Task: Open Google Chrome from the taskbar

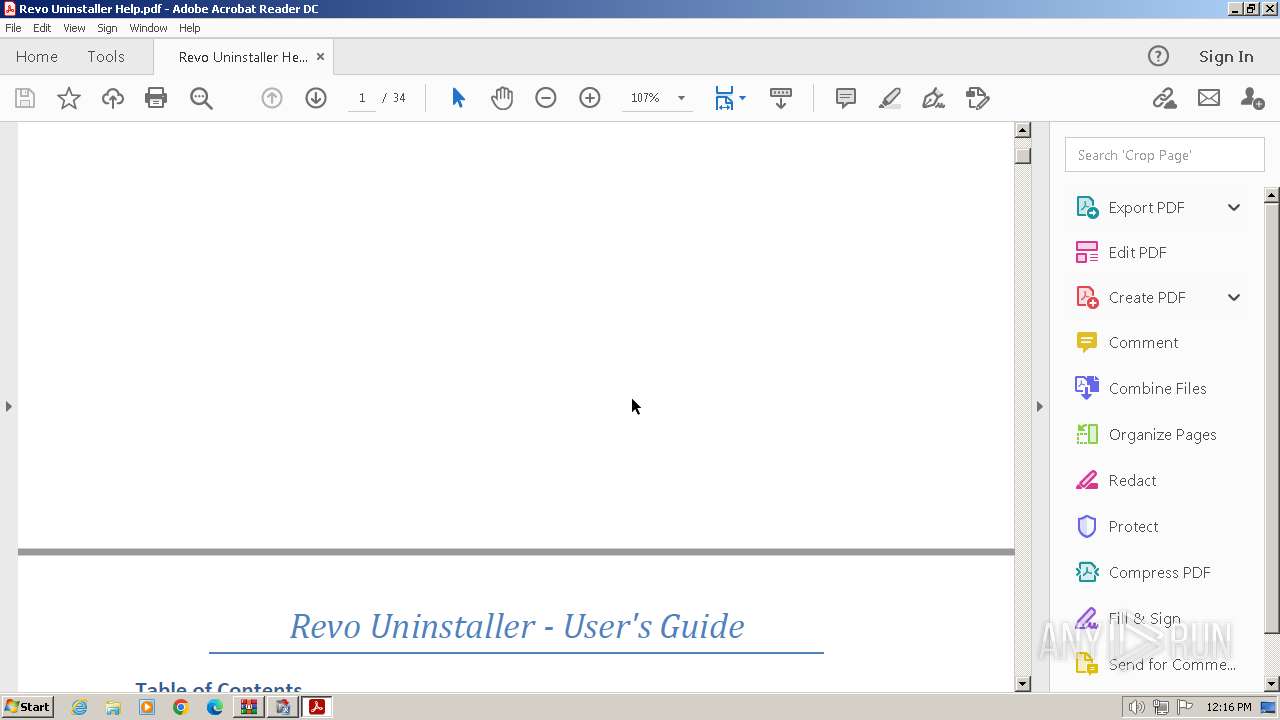Action: tap(181, 707)
